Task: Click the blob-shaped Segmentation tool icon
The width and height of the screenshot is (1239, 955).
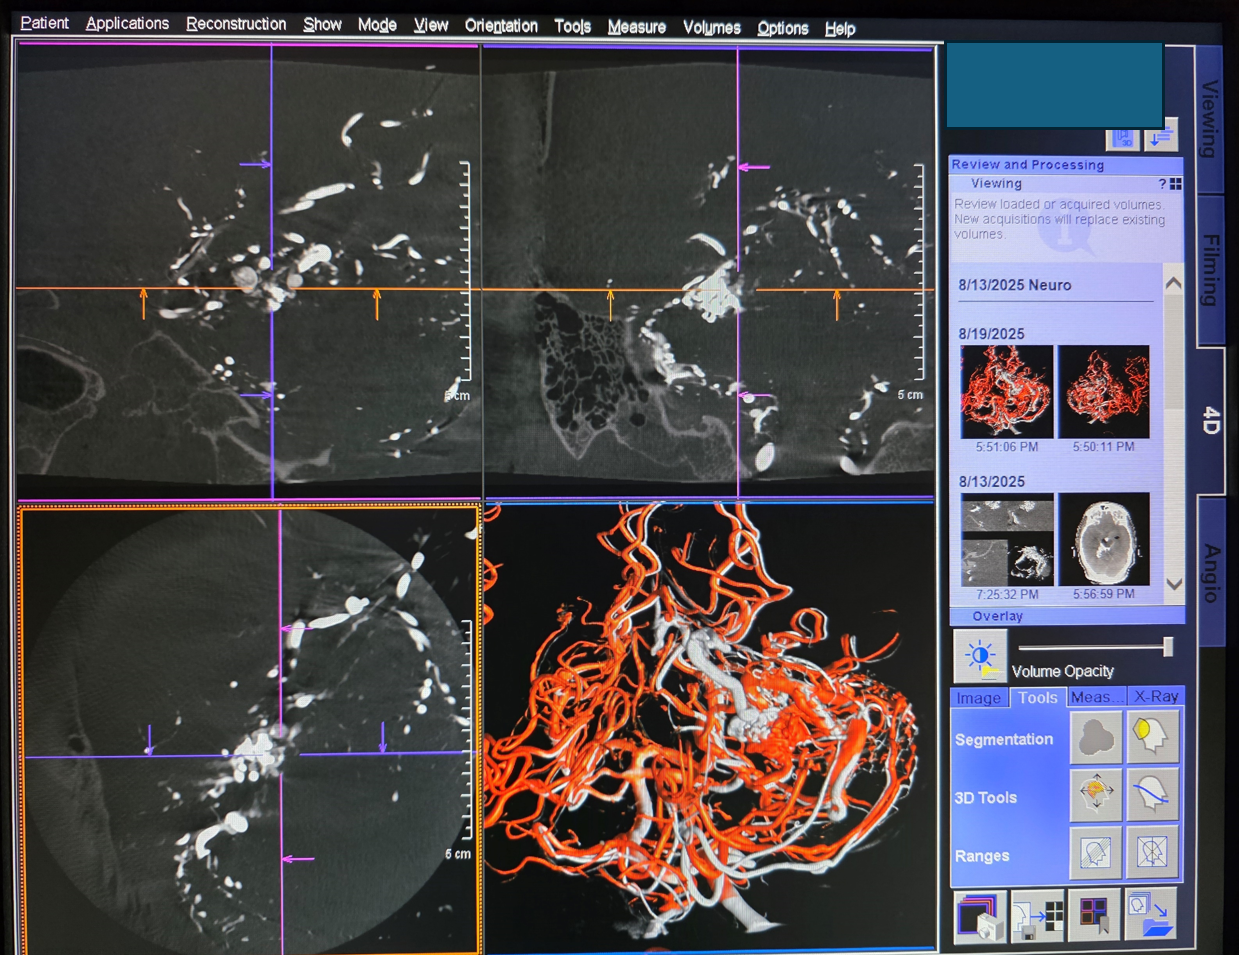Action: click(x=1096, y=738)
